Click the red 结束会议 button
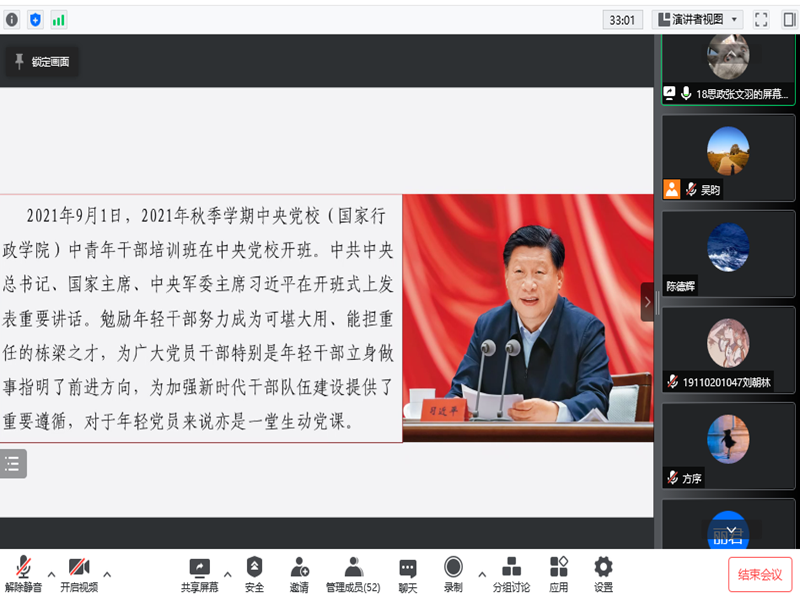The width and height of the screenshot is (800, 600). pos(760,574)
